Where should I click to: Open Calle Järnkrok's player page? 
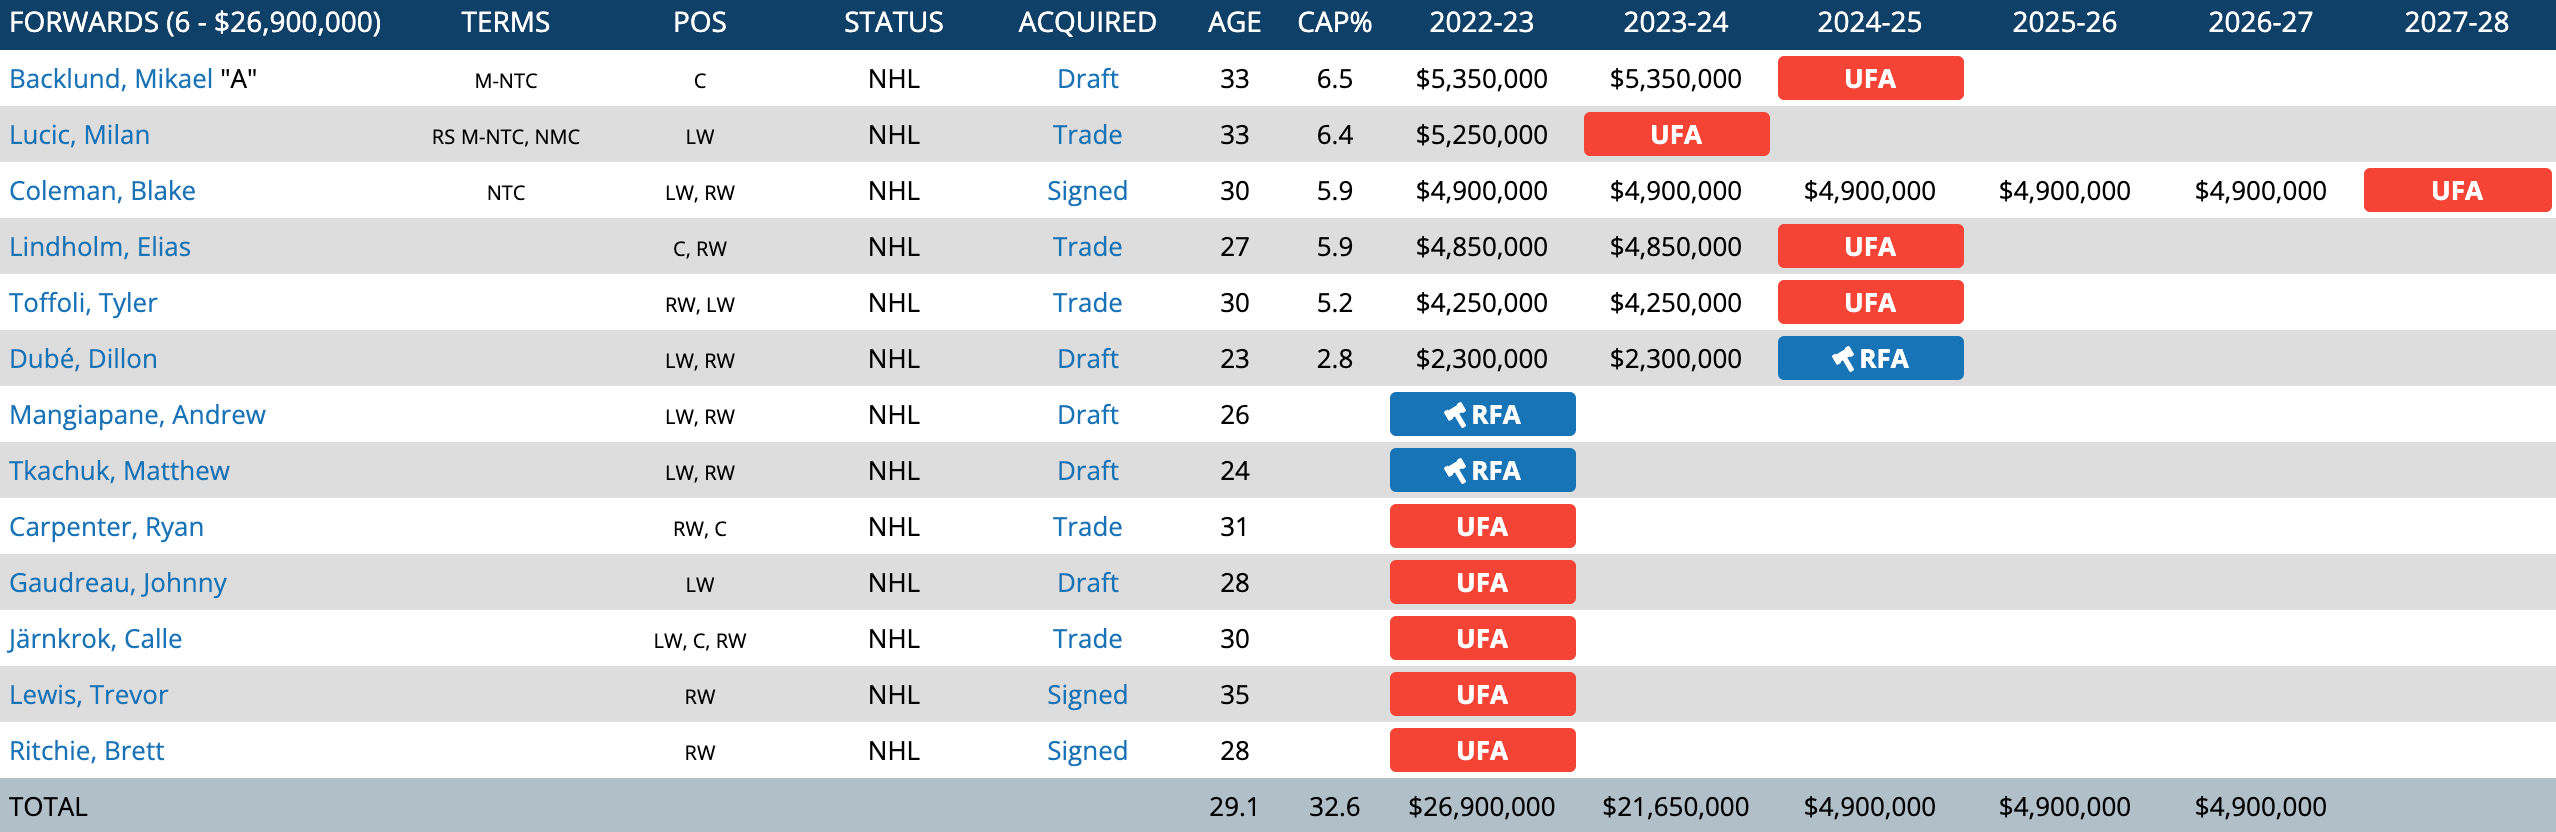click(x=96, y=639)
